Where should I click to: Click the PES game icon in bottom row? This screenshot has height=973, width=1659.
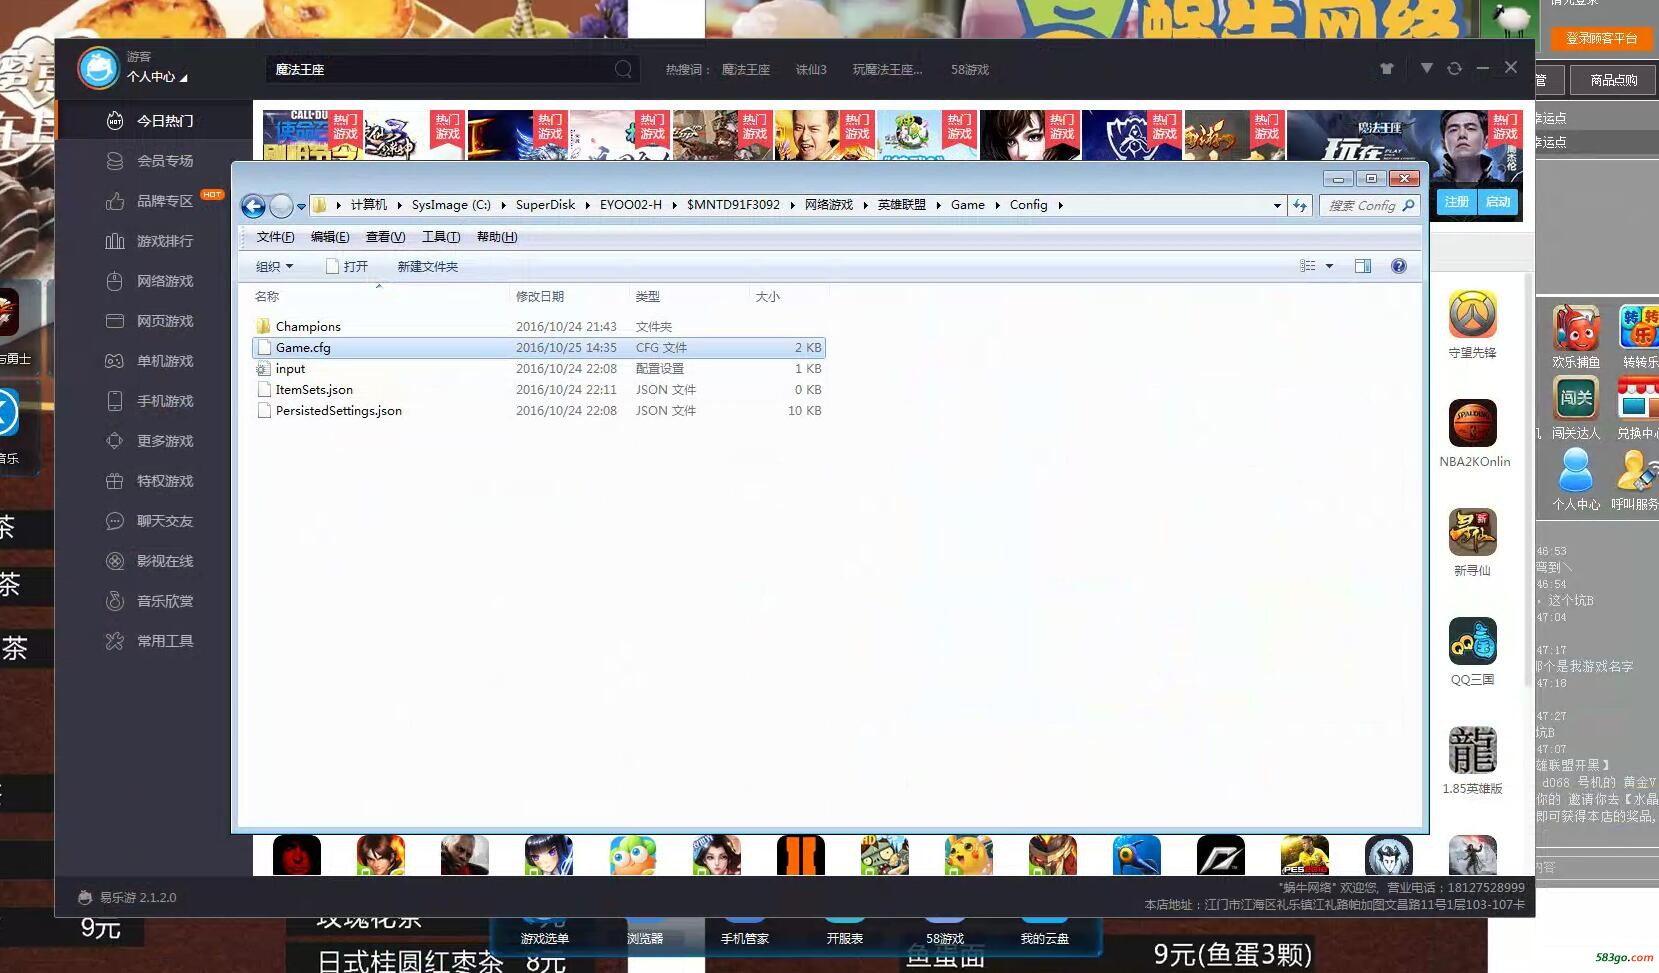pyautogui.click(x=1305, y=856)
